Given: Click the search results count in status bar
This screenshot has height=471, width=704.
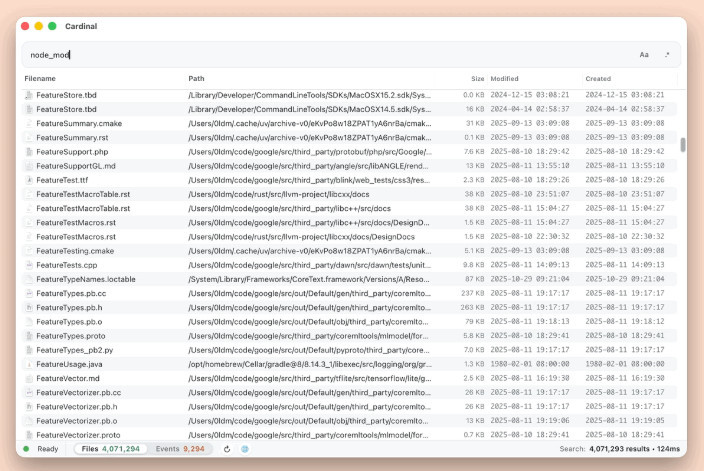Looking at the screenshot, I should 619,449.
